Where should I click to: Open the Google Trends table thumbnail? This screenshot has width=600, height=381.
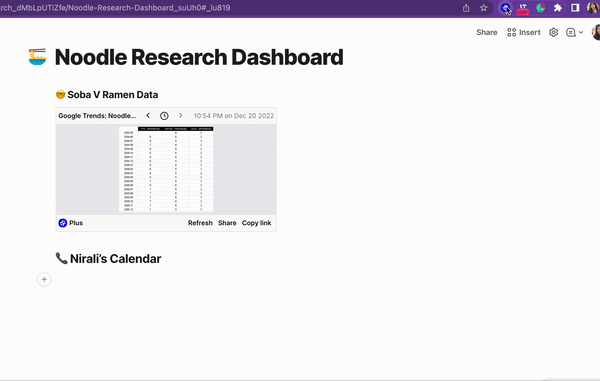pos(166,169)
